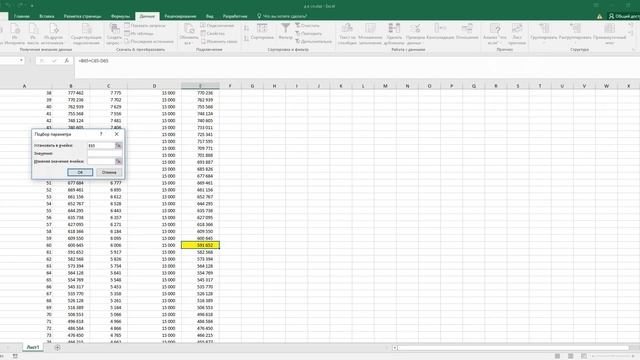Open Проверка данных dropdown
Image resolution: width=640 pixels, height=360 pixels.
click(416, 34)
